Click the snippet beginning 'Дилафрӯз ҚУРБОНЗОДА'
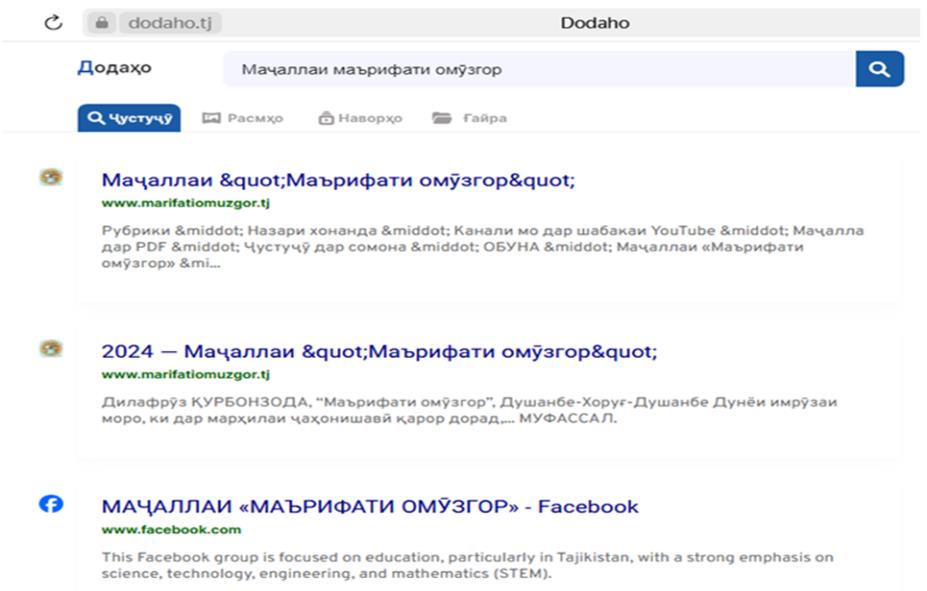The height and width of the screenshot is (591, 927). tap(469, 410)
